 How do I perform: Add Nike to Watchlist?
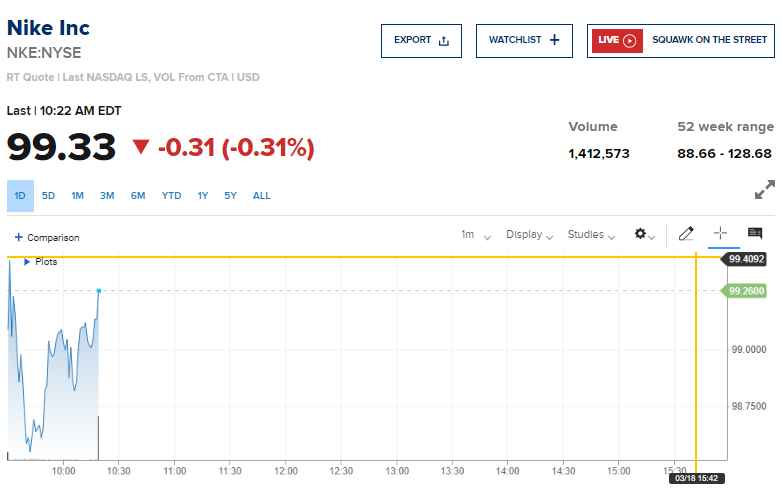(x=523, y=40)
